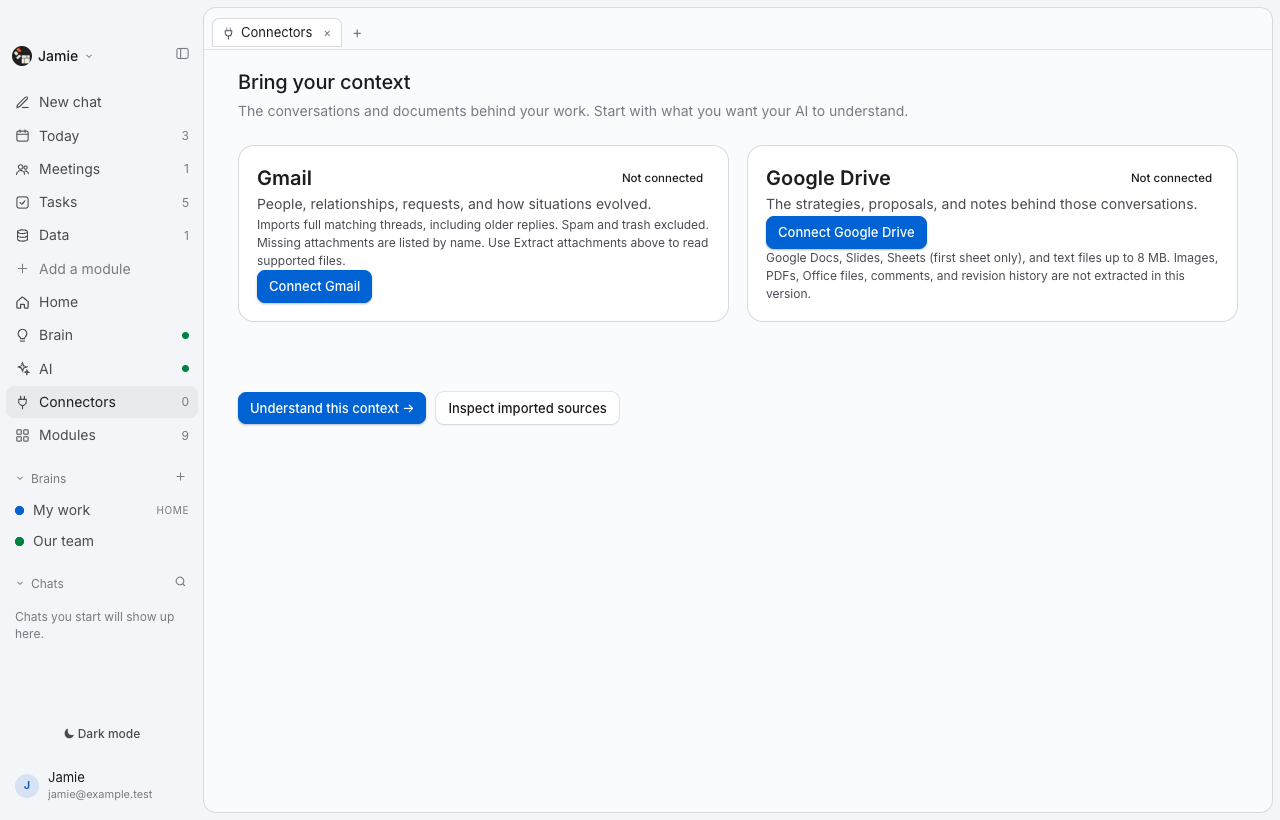The width and height of the screenshot is (1280, 820).
Task: Open the Jamie workspace dropdown chevron
Action: pos(89,56)
